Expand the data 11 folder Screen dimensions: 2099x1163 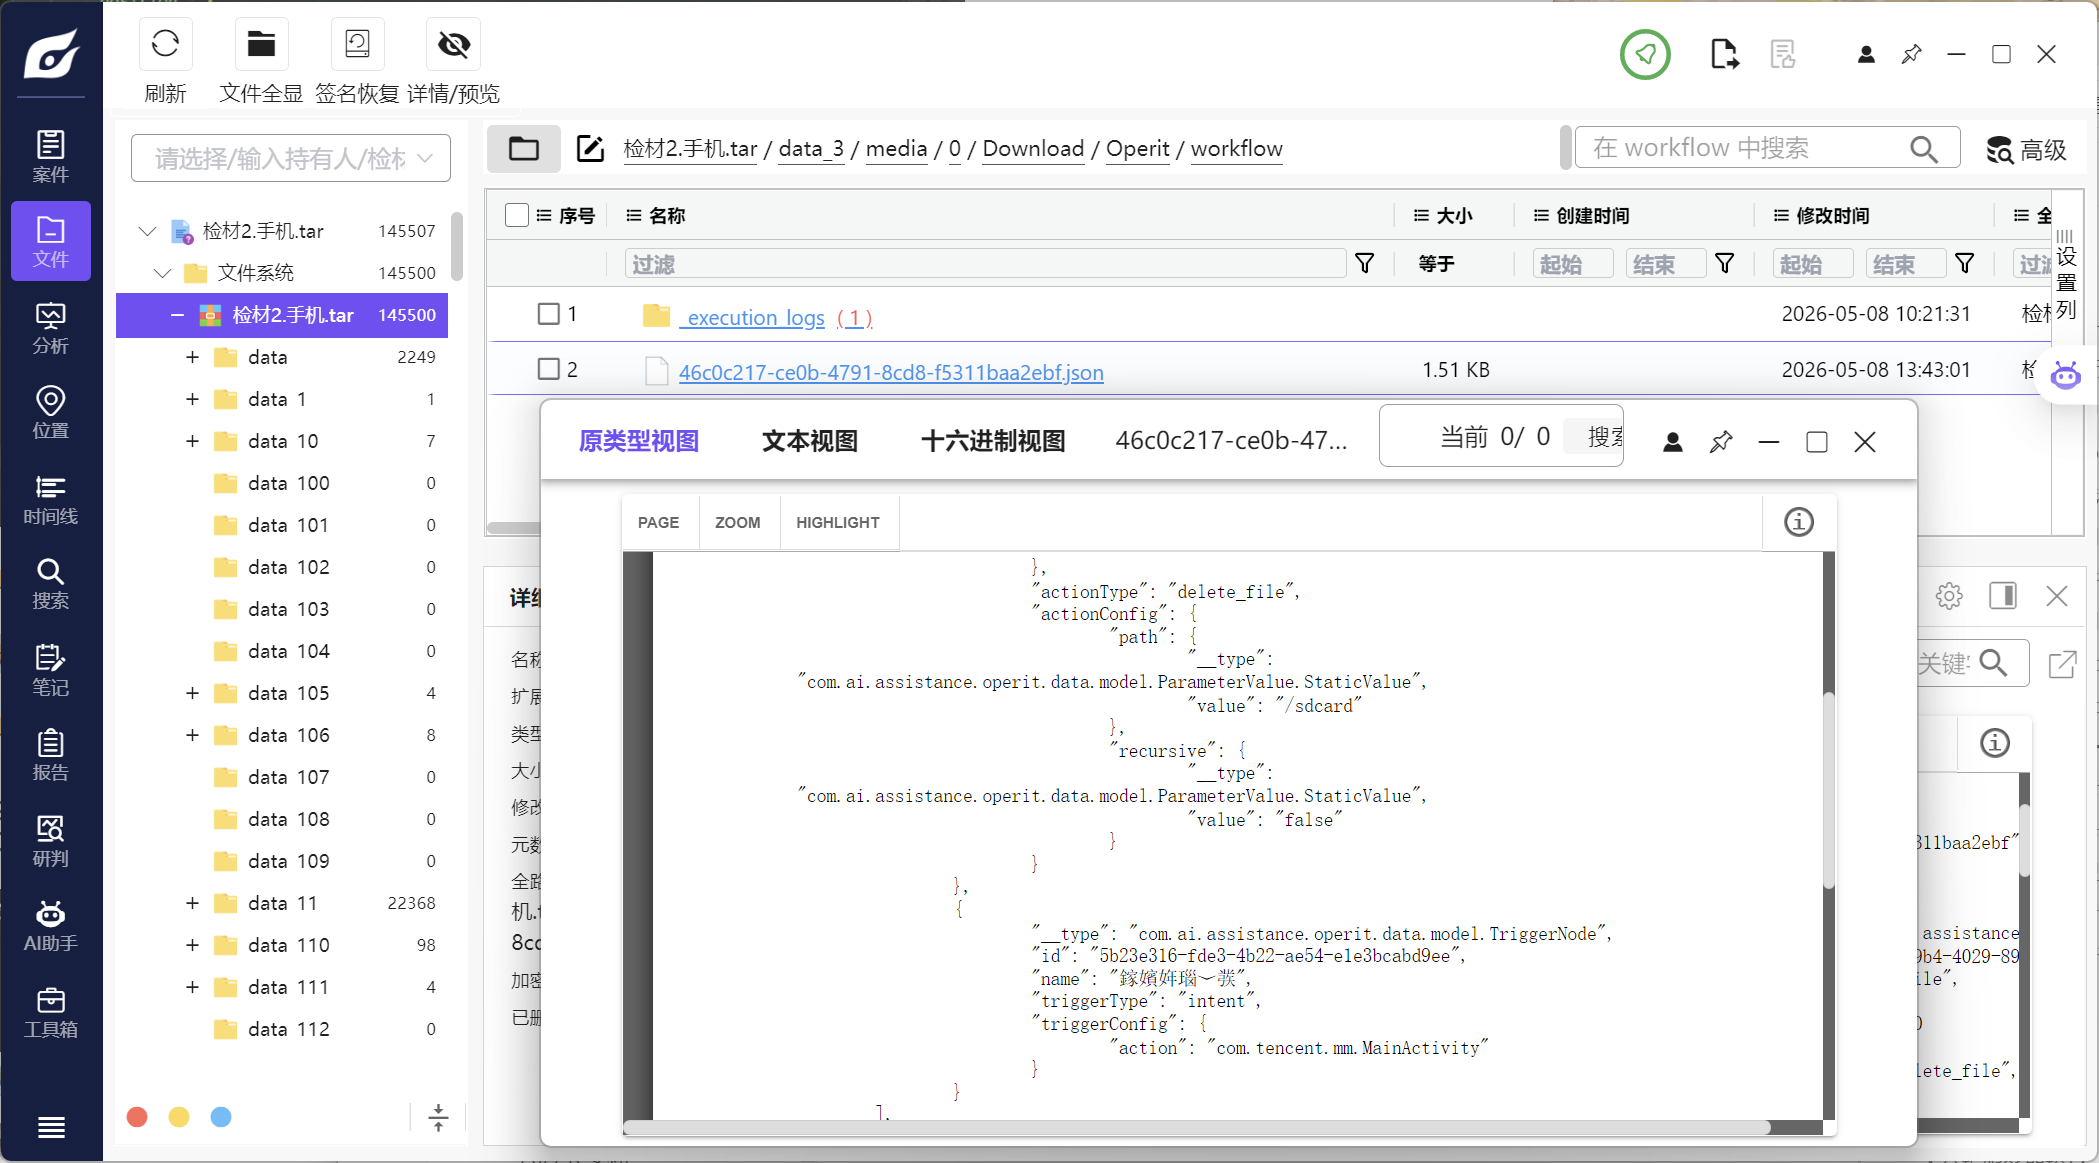[x=192, y=903]
